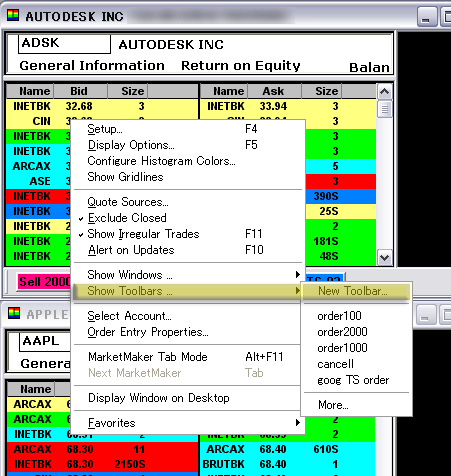This screenshot has height=476, width=451.
Task: Expand the Favorites submenu
Action: (188, 423)
